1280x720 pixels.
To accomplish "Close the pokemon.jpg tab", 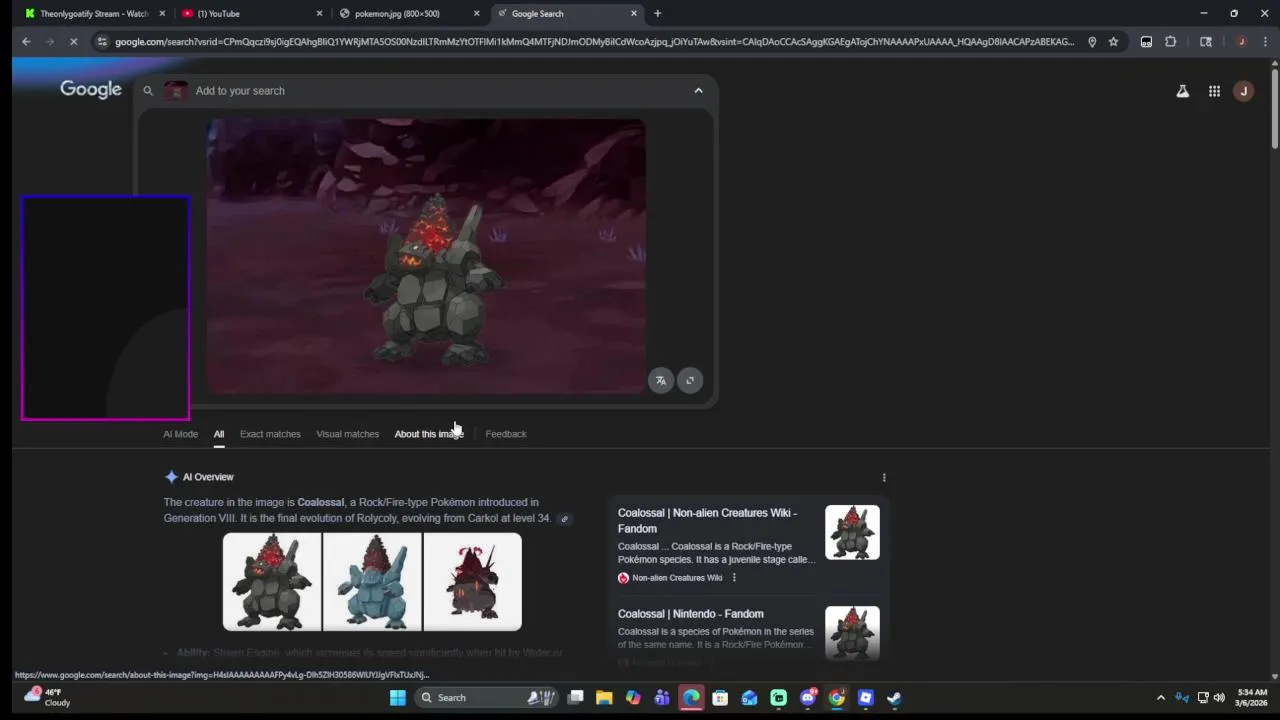I will pyautogui.click(x=476, y=14).
